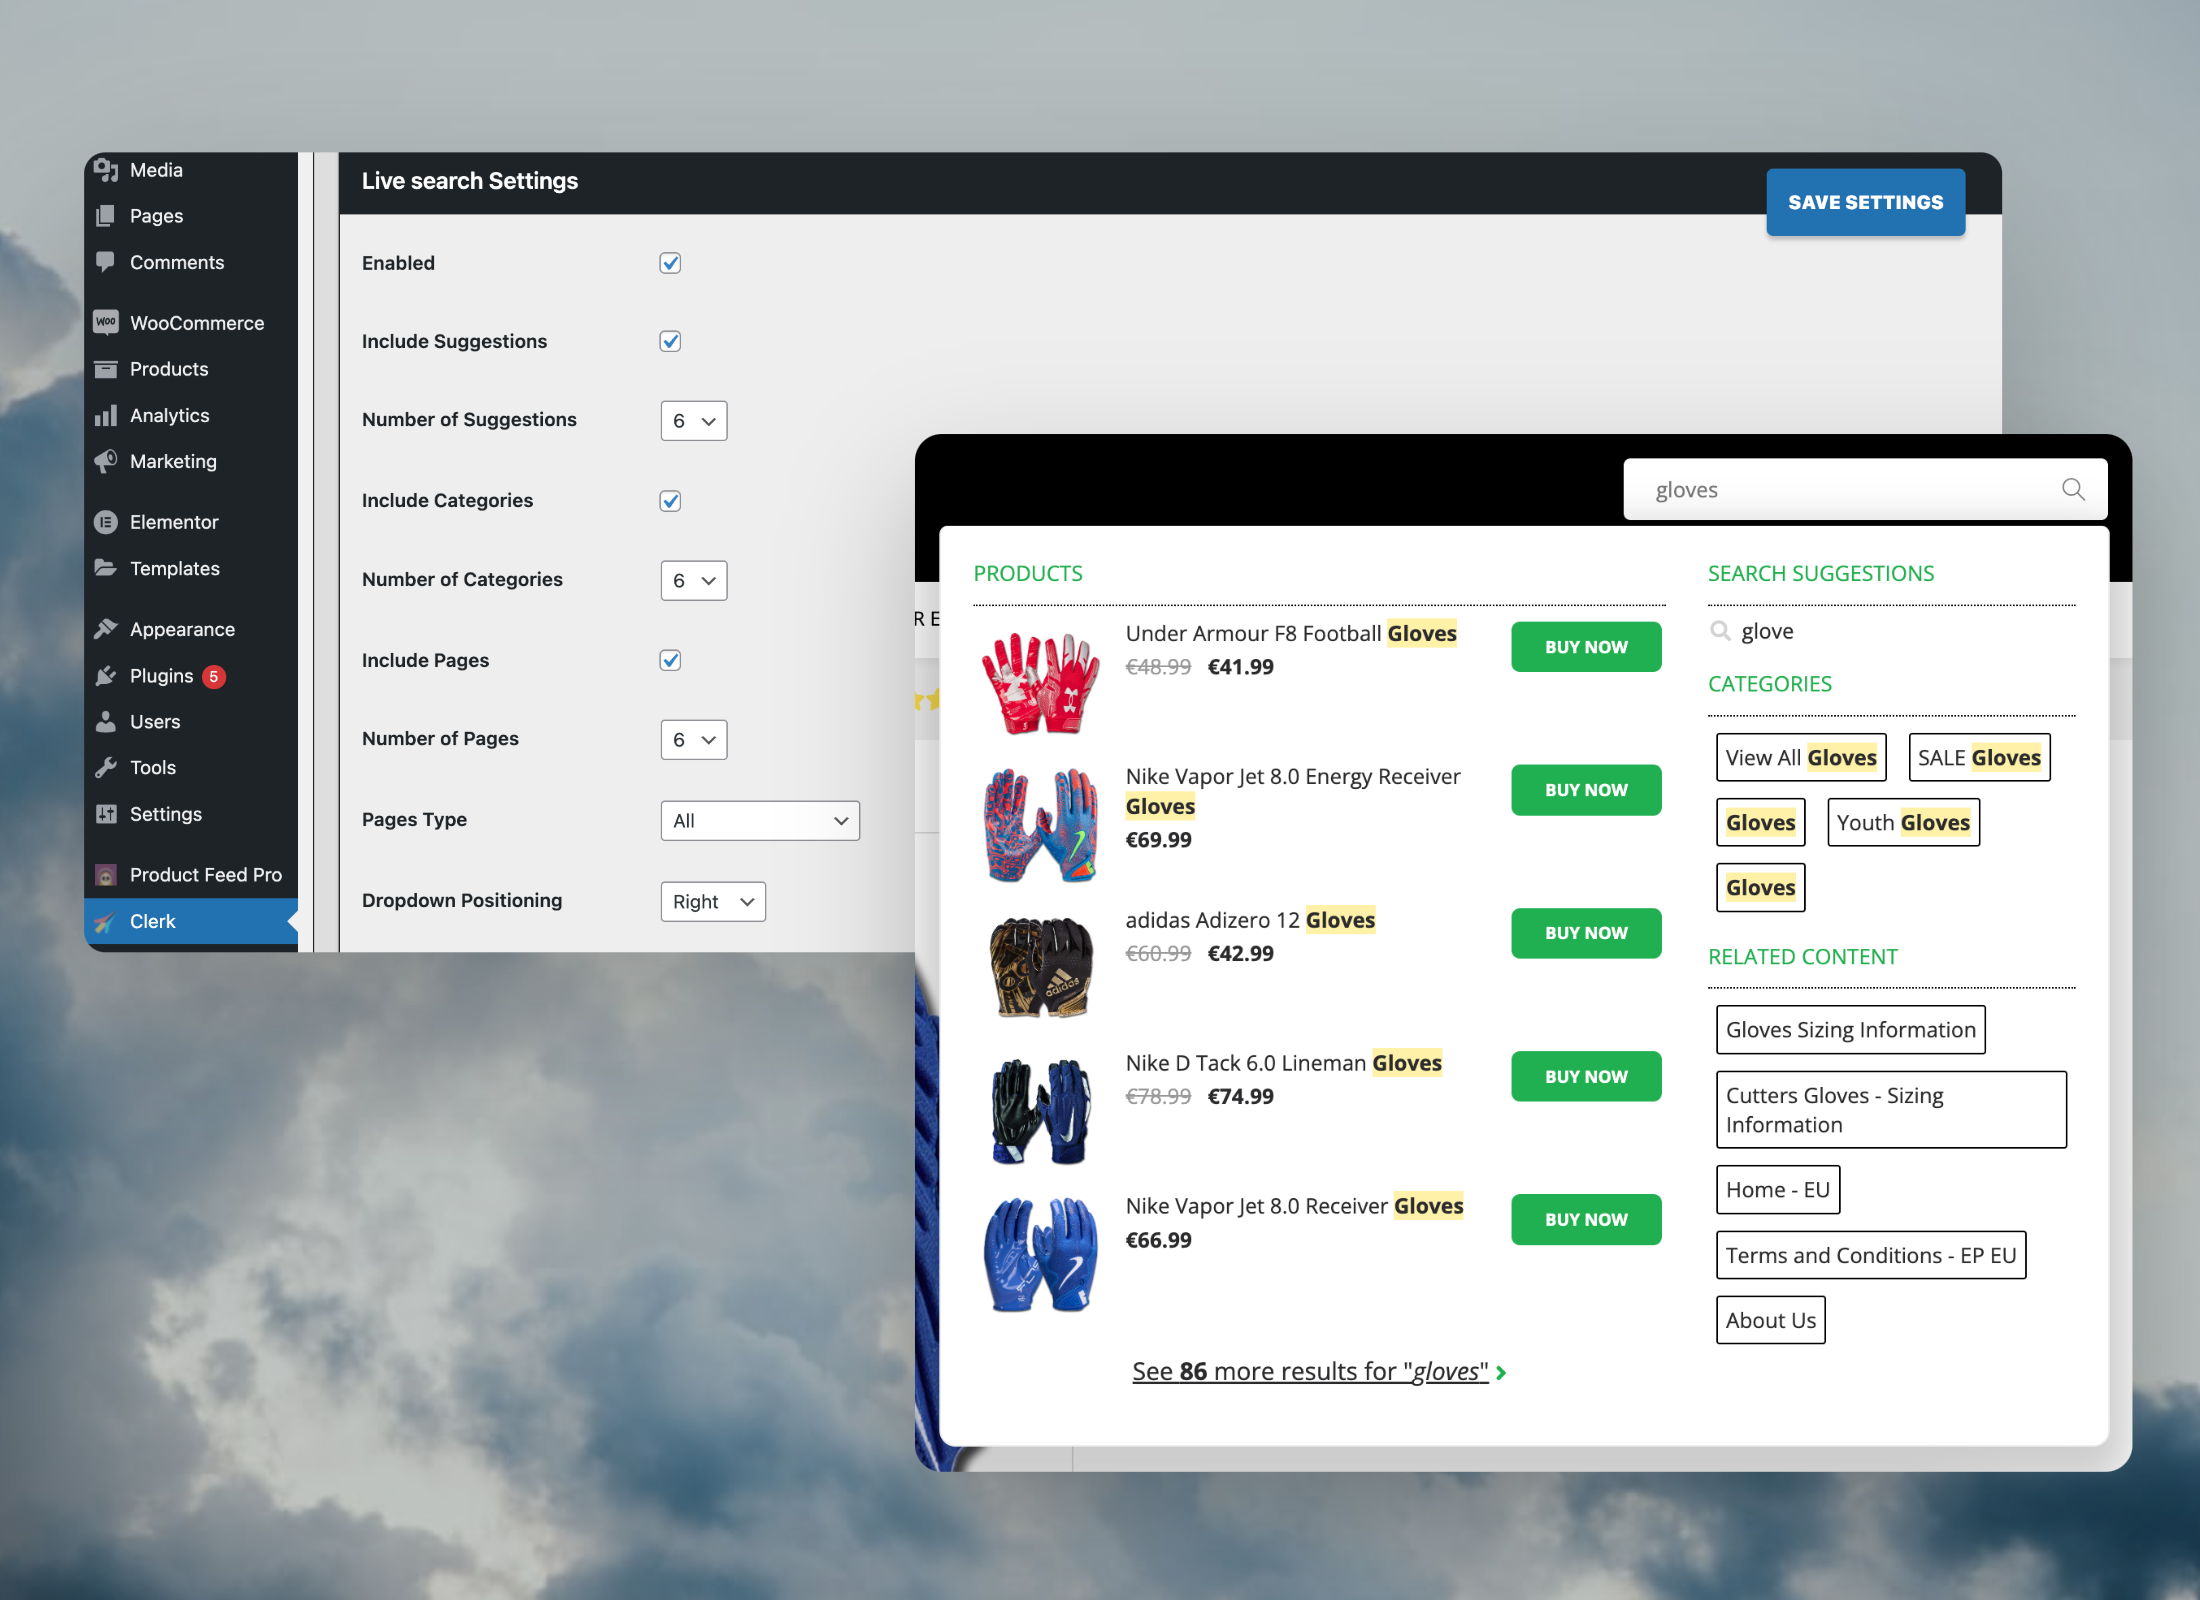
Task: Toggle the Enabled checkbox on
Action: pyautogui.click(x=670, y=263)
